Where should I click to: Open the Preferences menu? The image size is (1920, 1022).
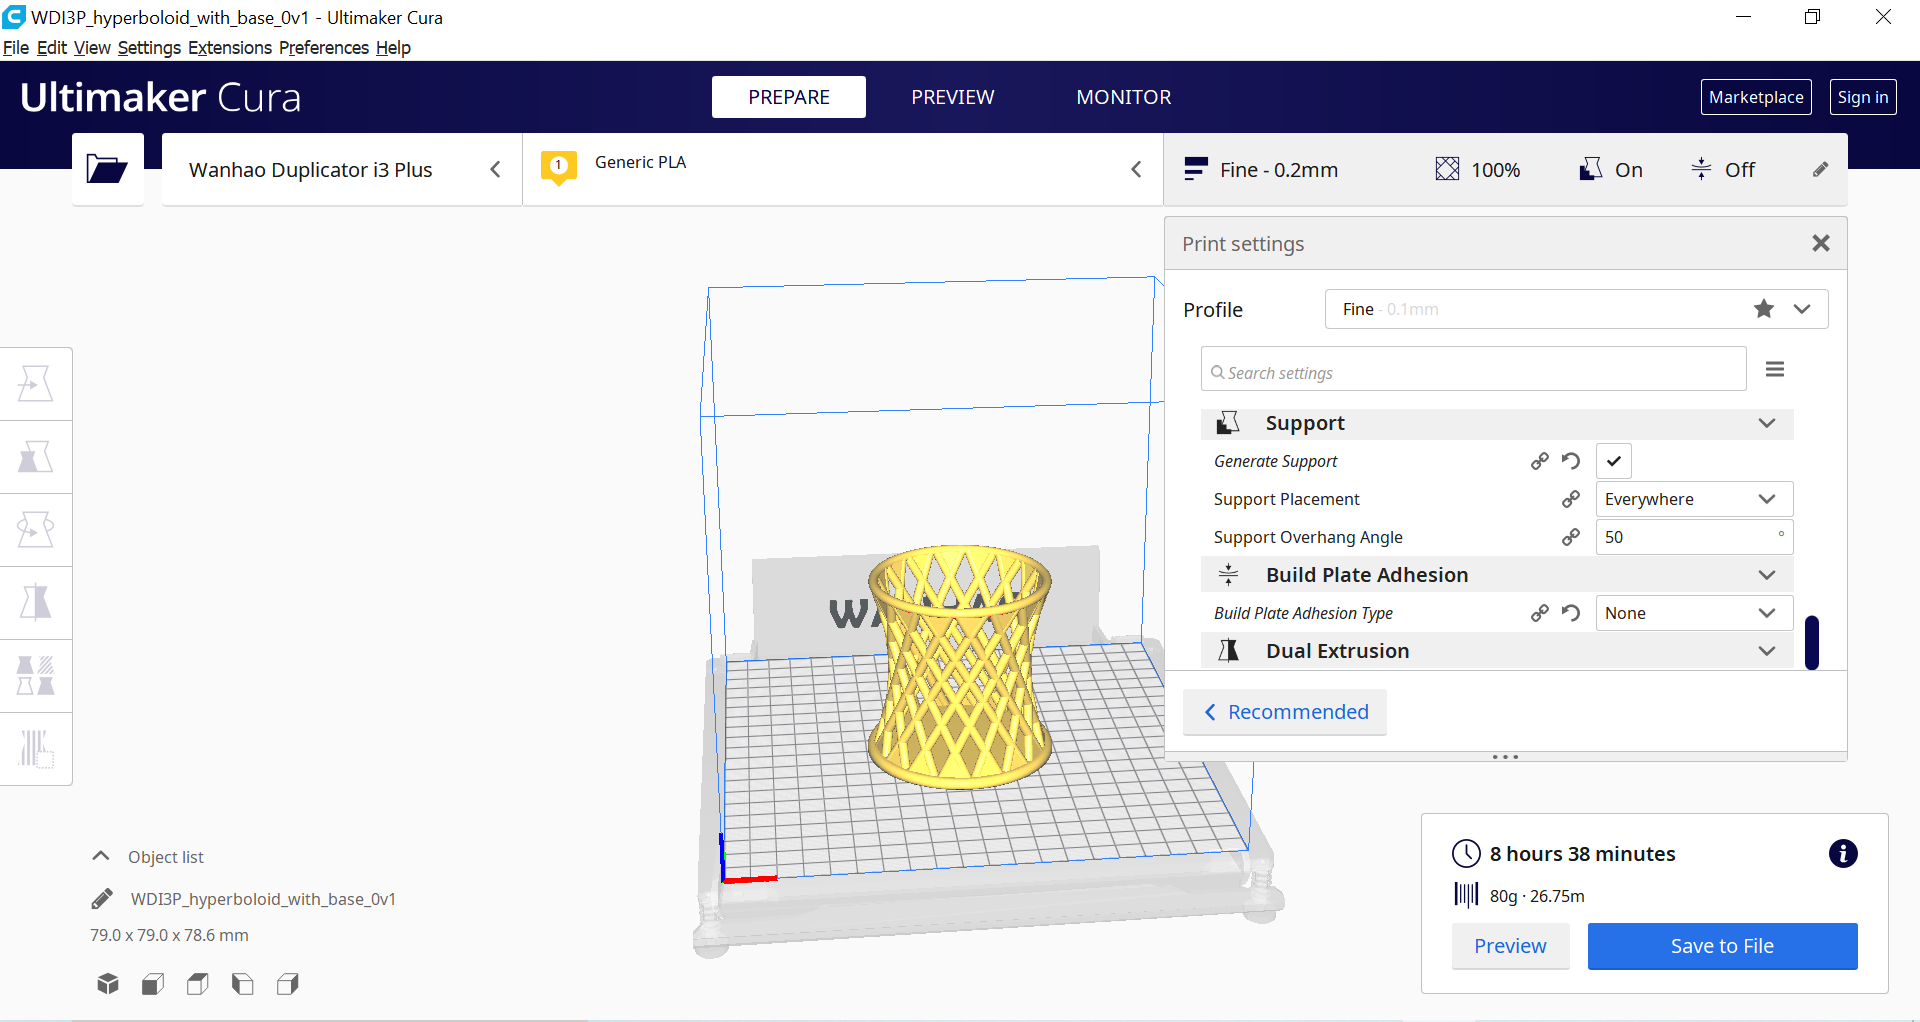coord(324,48)
